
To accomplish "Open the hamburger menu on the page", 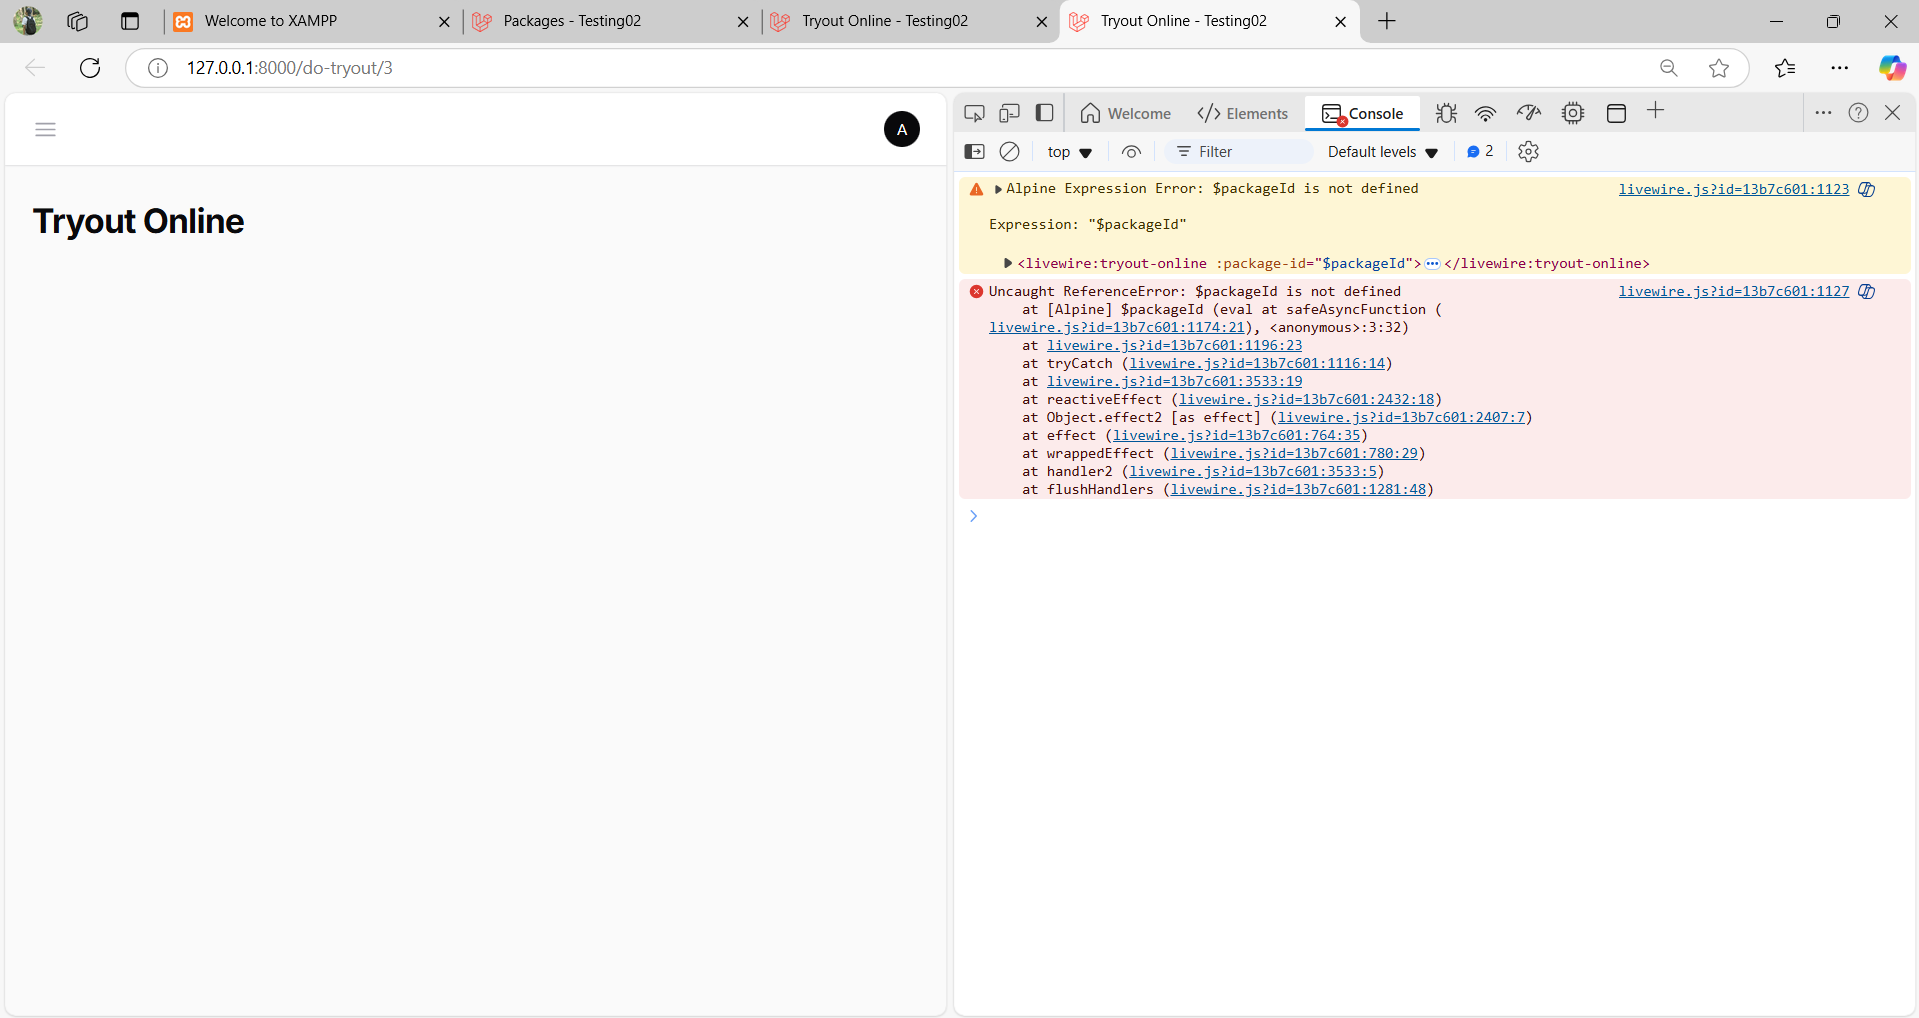I will (45, 129).
